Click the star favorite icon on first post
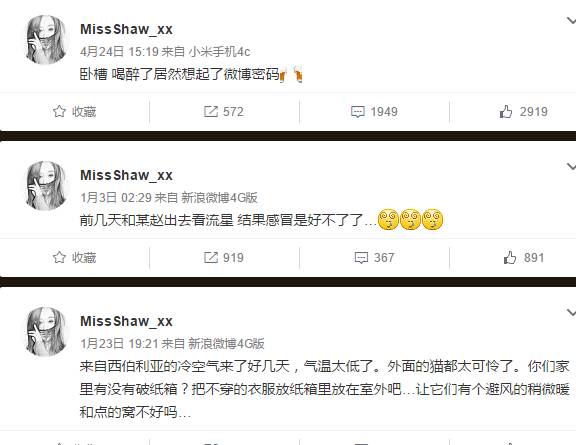Viewport: 576px width, 445px height. (59, 111)
